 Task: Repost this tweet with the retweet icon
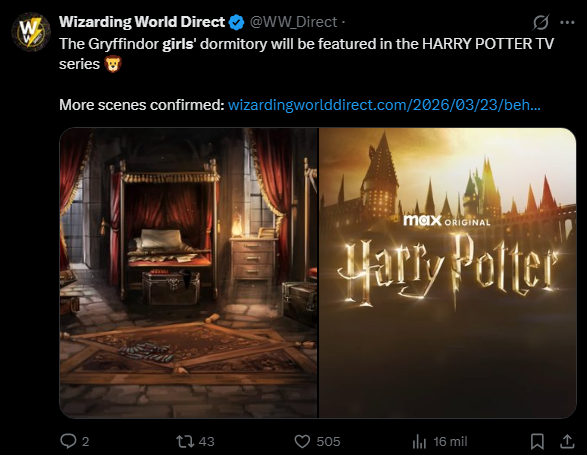(x=185, y=441)
